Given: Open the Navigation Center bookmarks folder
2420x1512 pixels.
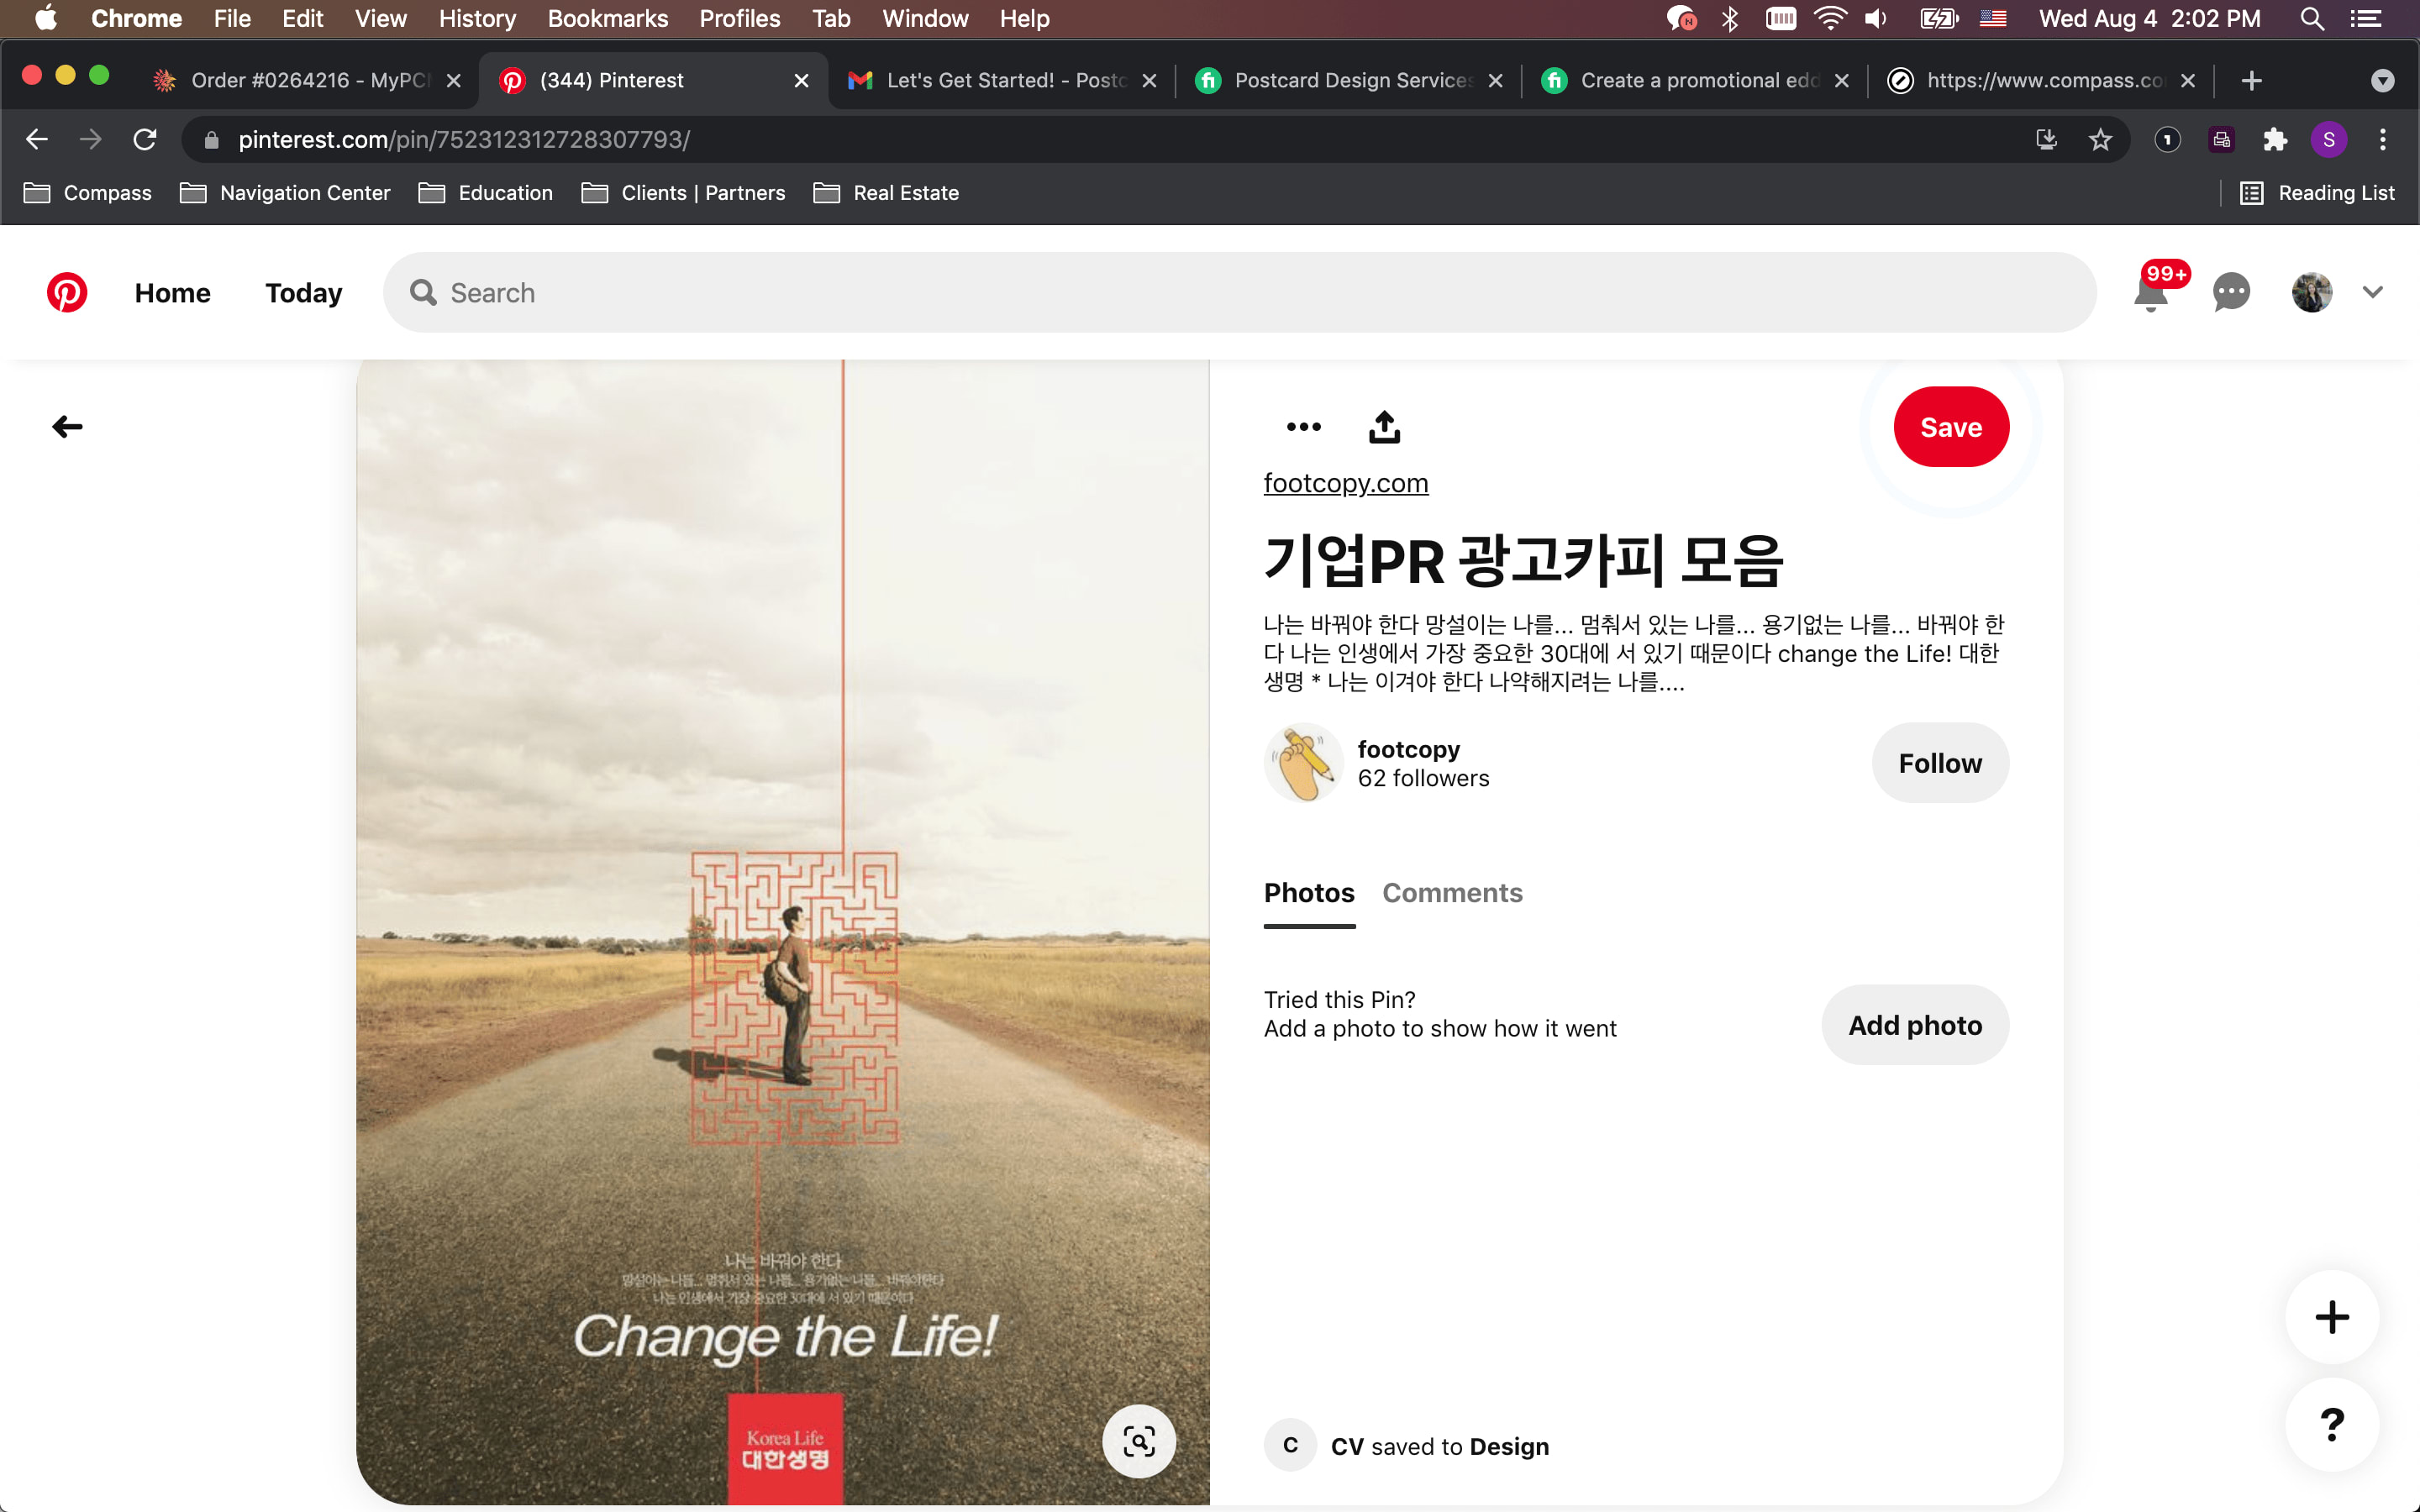Looking at the screenshot, I should pyautogui.click(x=285, y=193).
